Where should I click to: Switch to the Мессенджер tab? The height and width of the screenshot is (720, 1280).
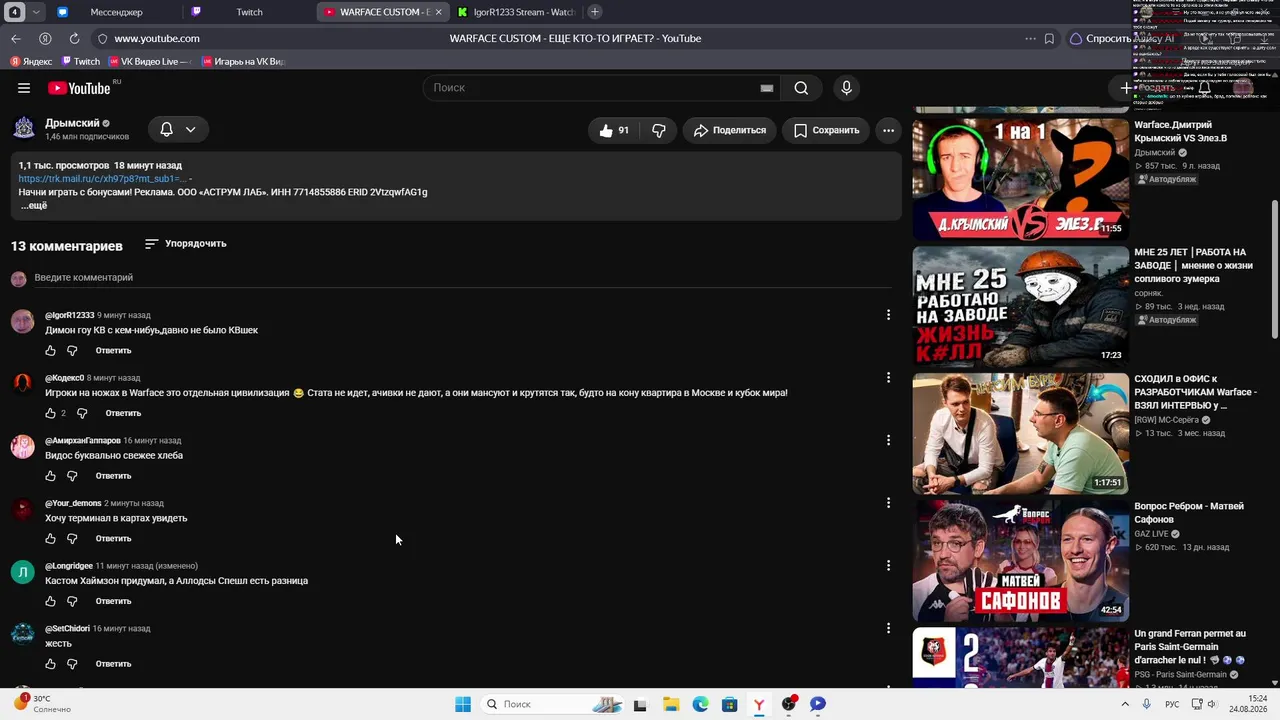pyautogui.click(x=115, y=12)
